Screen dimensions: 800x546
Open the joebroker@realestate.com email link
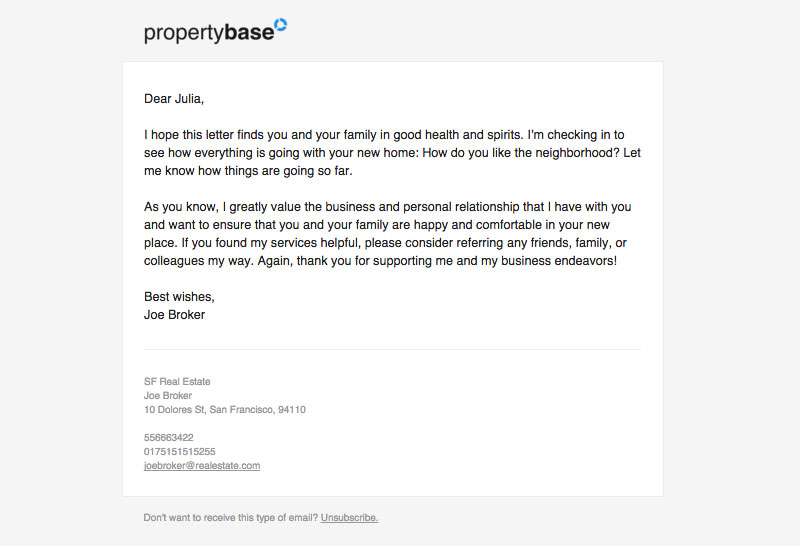click(x=202, y=465)
